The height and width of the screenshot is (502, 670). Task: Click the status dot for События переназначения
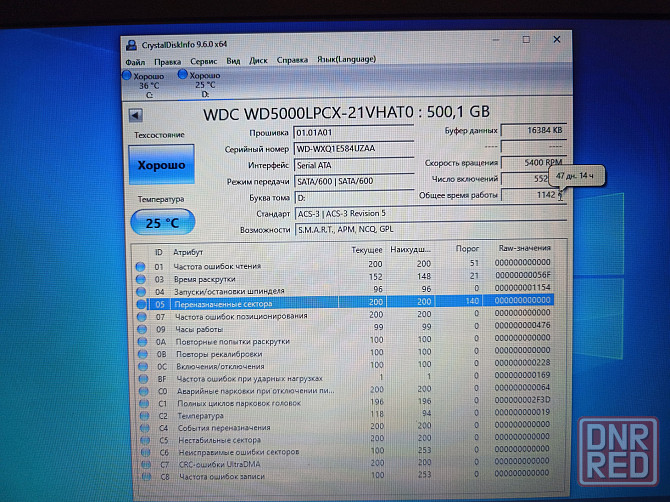pyautogui.click(x=145, y=428)
